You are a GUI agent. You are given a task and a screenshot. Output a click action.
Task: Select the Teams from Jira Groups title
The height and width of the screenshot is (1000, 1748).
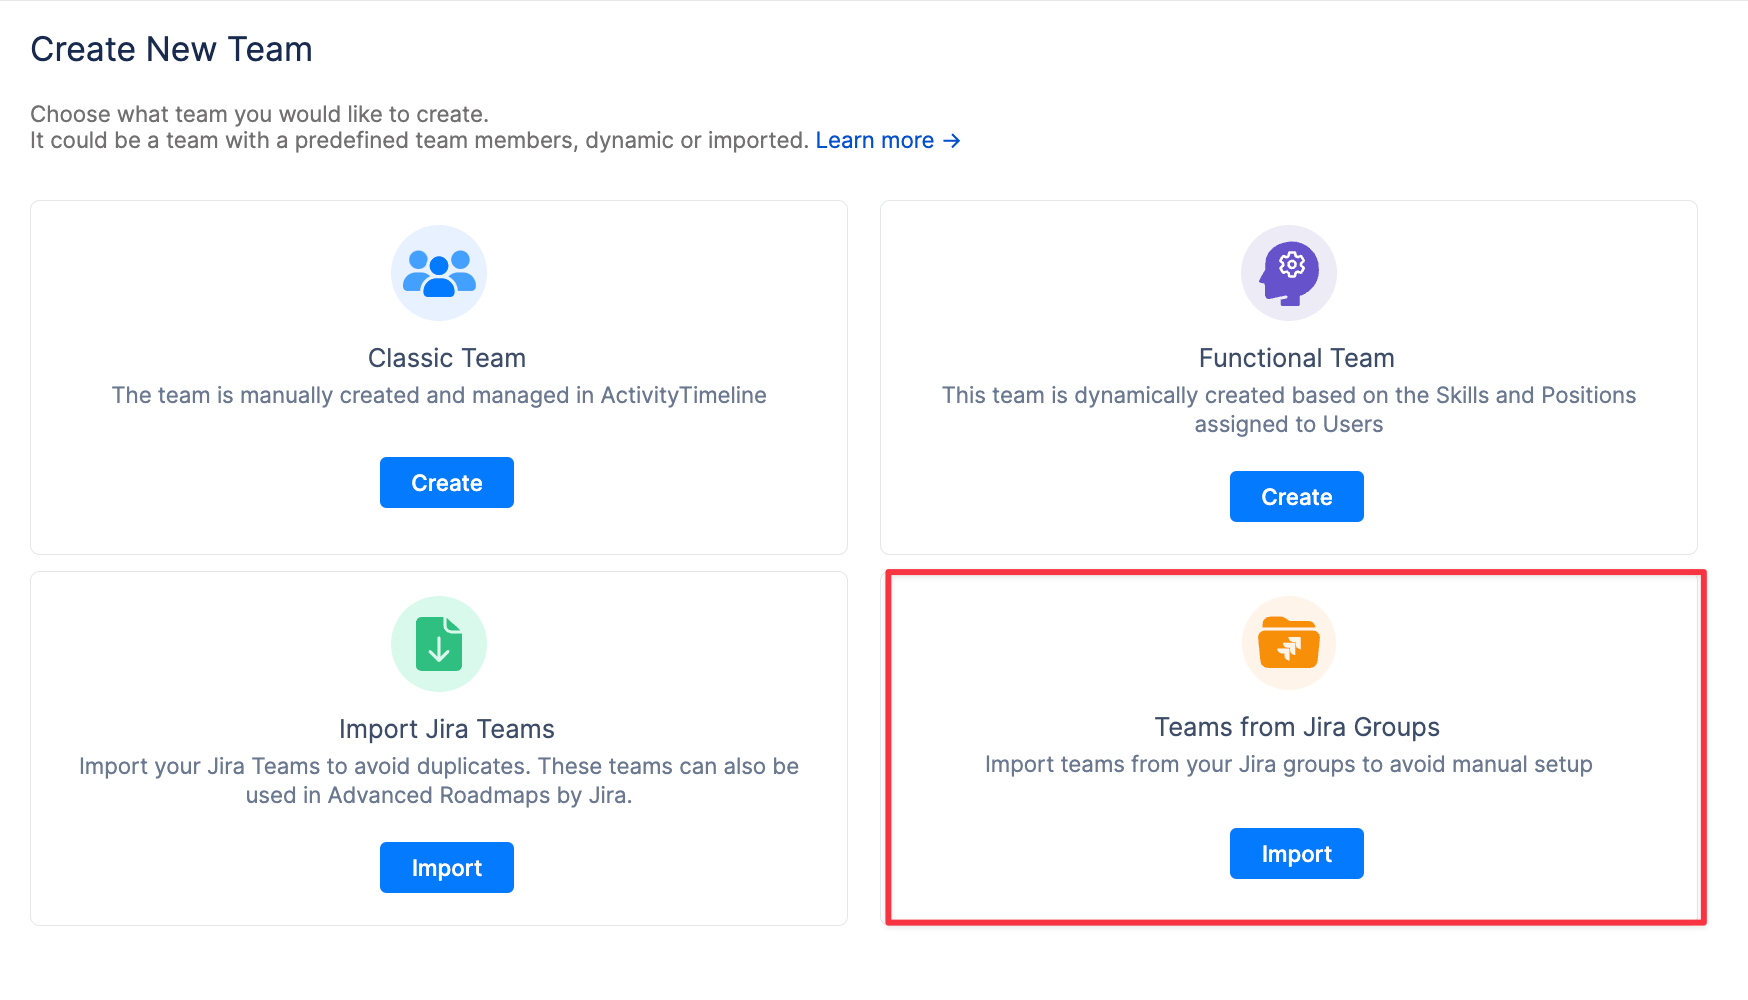tap(1296, 727)
